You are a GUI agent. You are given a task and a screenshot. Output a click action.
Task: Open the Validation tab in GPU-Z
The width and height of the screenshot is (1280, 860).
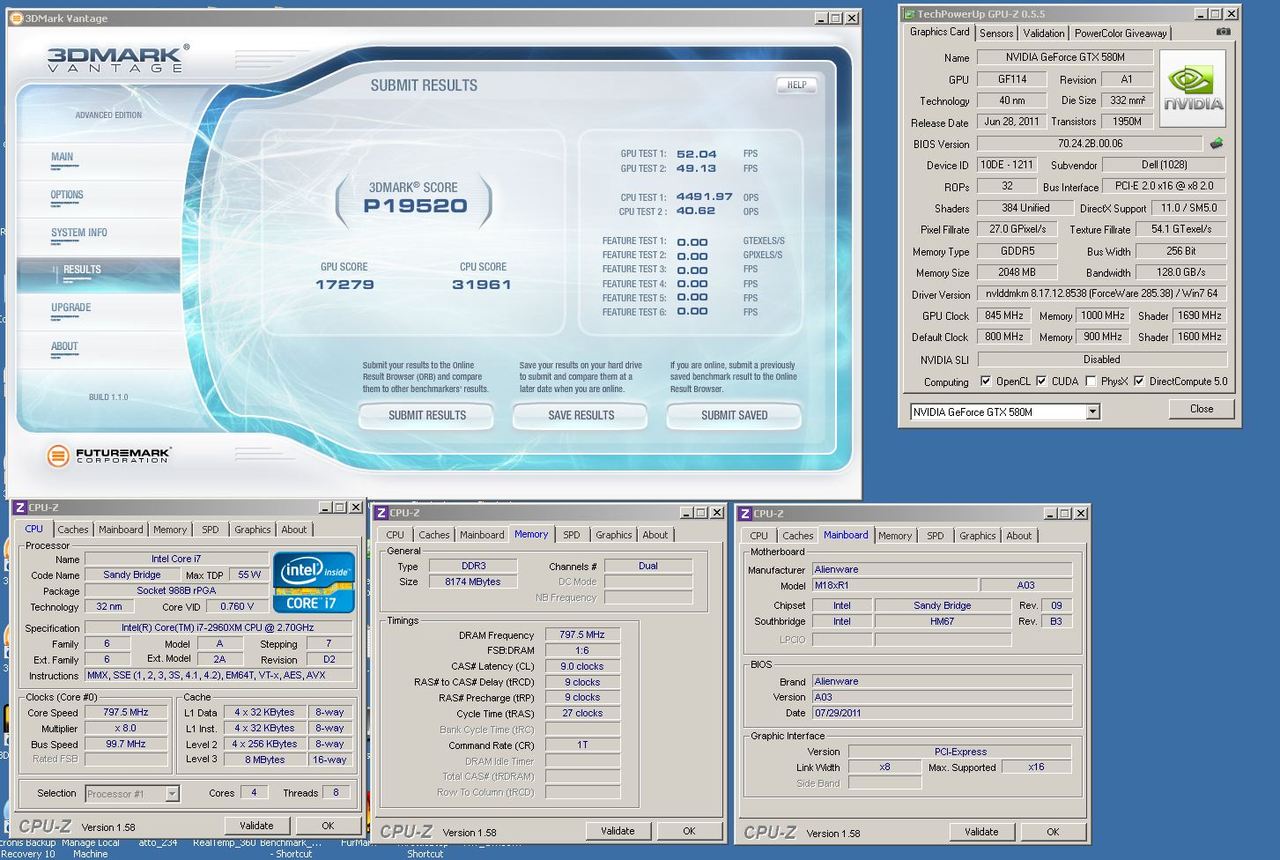[x=1044, y=33]
